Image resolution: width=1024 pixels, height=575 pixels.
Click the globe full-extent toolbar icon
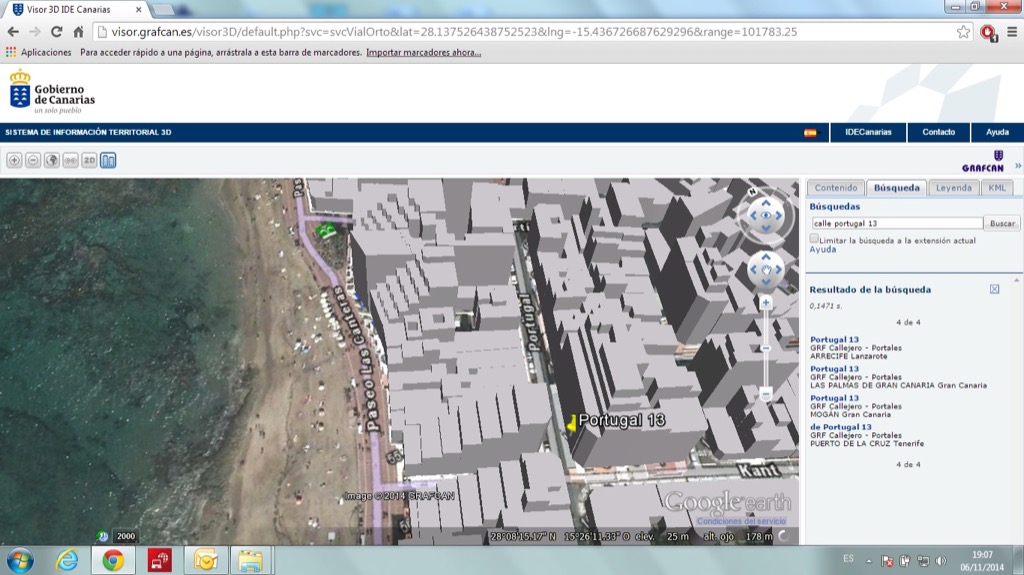click(x=52, y=160)
